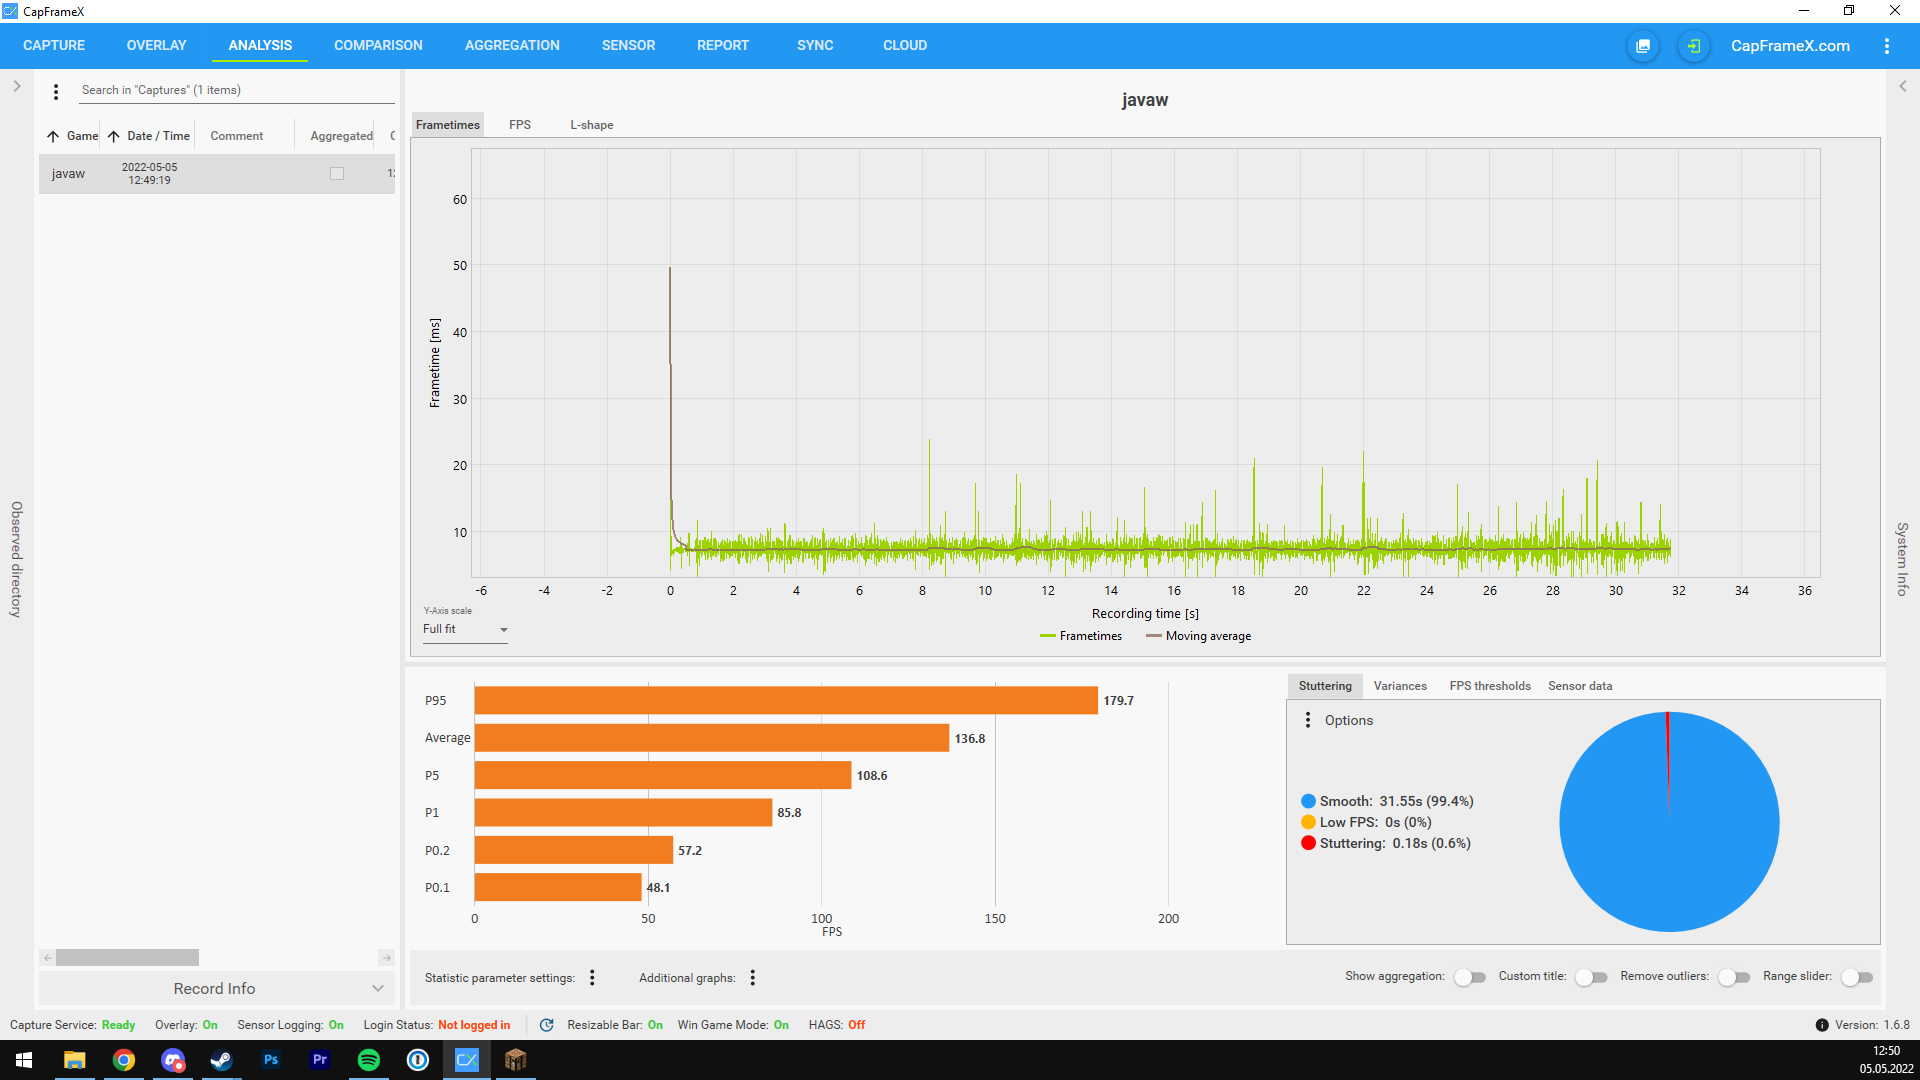Open Additional graphs options menu

click(x=753, y=977)
